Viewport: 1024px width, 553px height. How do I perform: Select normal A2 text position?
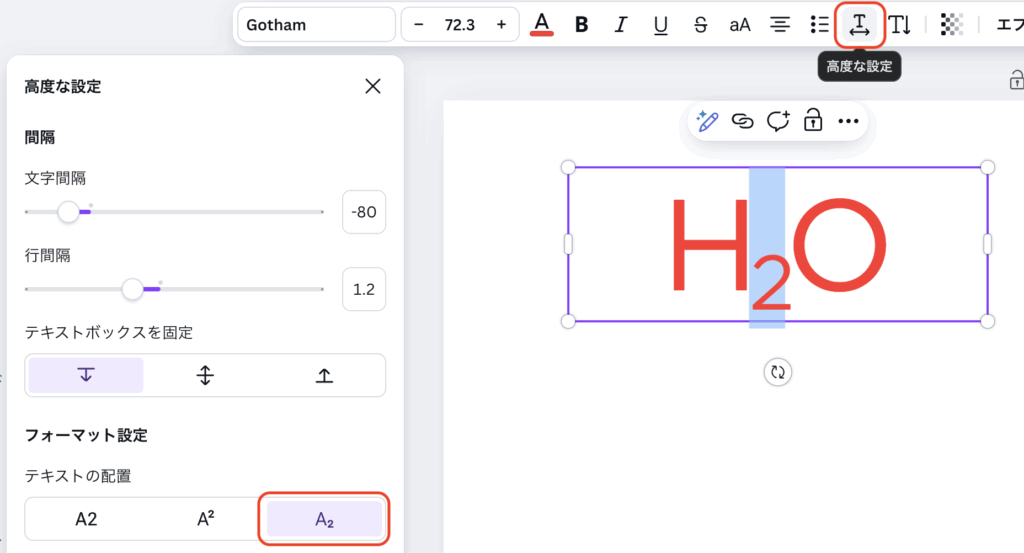pyautogui.click(x=86, y=519)
